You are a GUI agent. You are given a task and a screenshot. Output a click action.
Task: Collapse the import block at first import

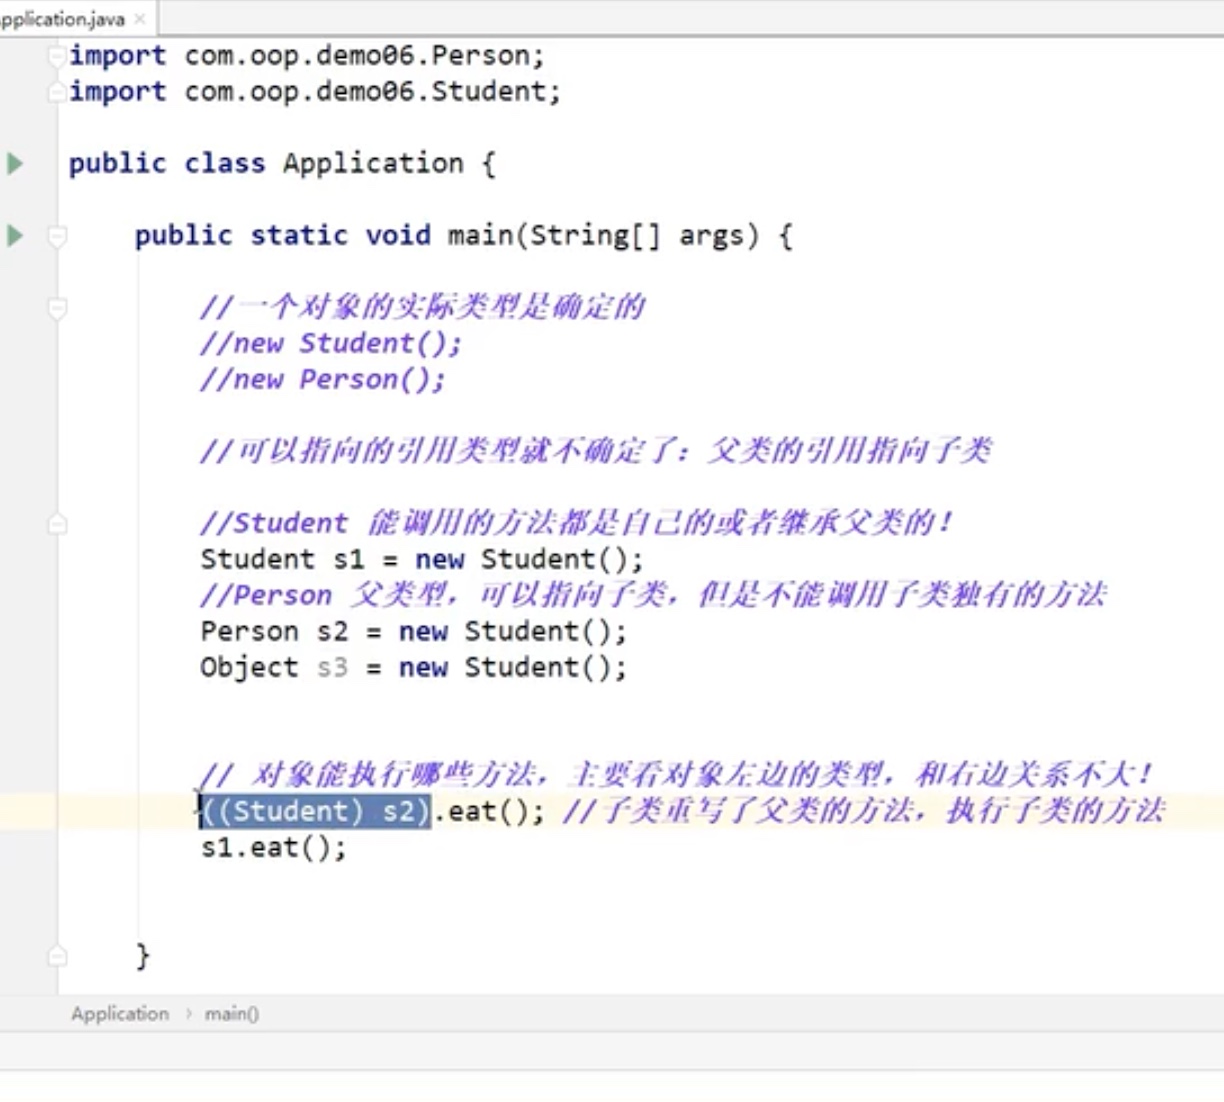(x=58, y=56)
